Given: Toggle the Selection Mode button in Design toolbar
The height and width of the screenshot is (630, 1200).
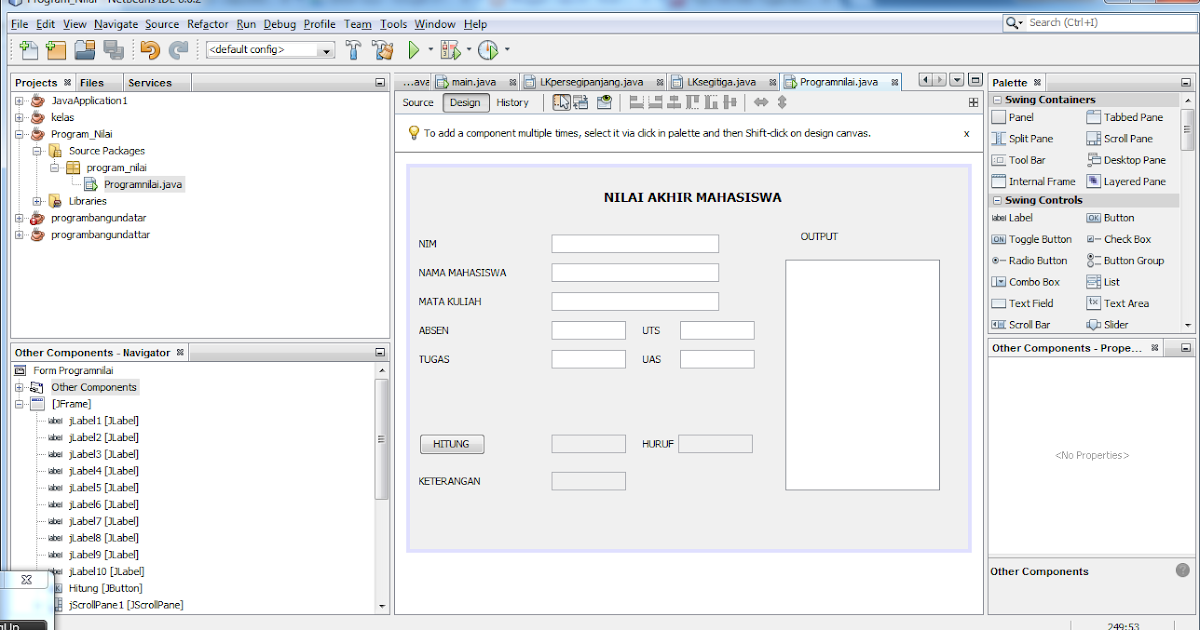Looking at the screenshot, I should pos(561,102).
